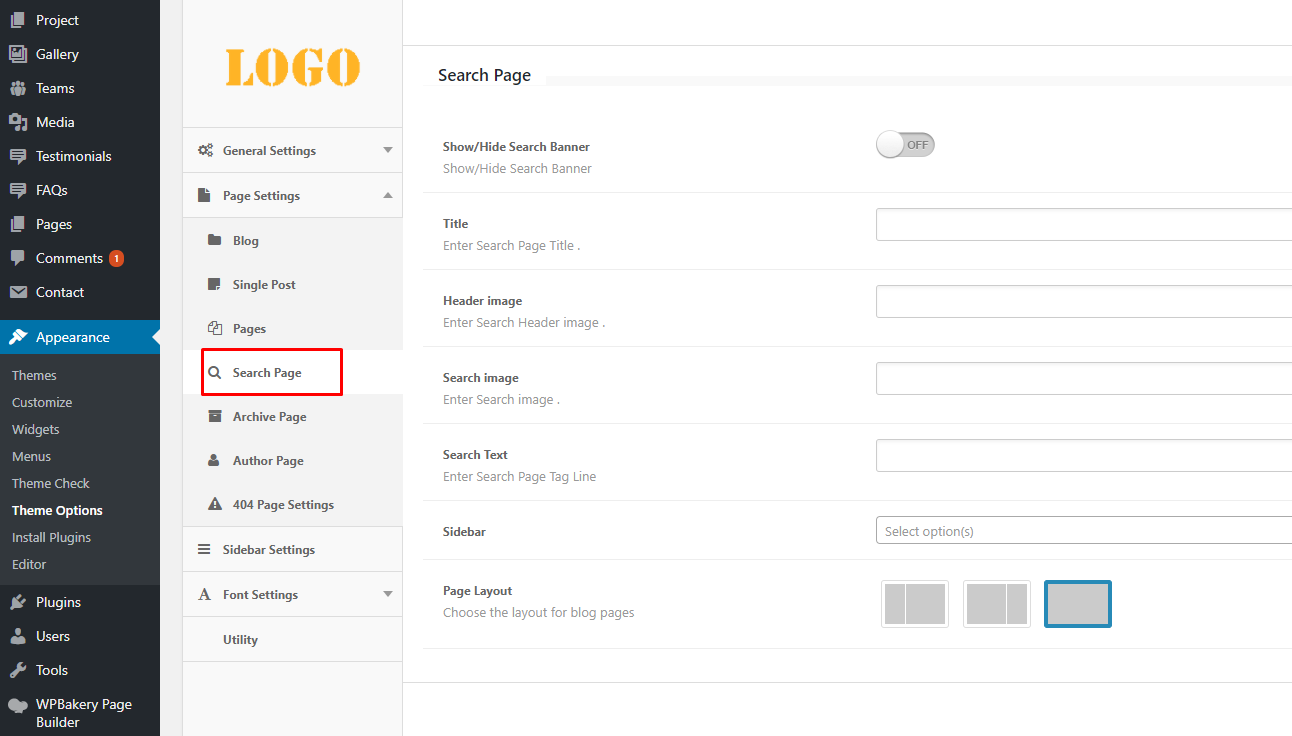Collapse the Page Settings section arrow

388,196
